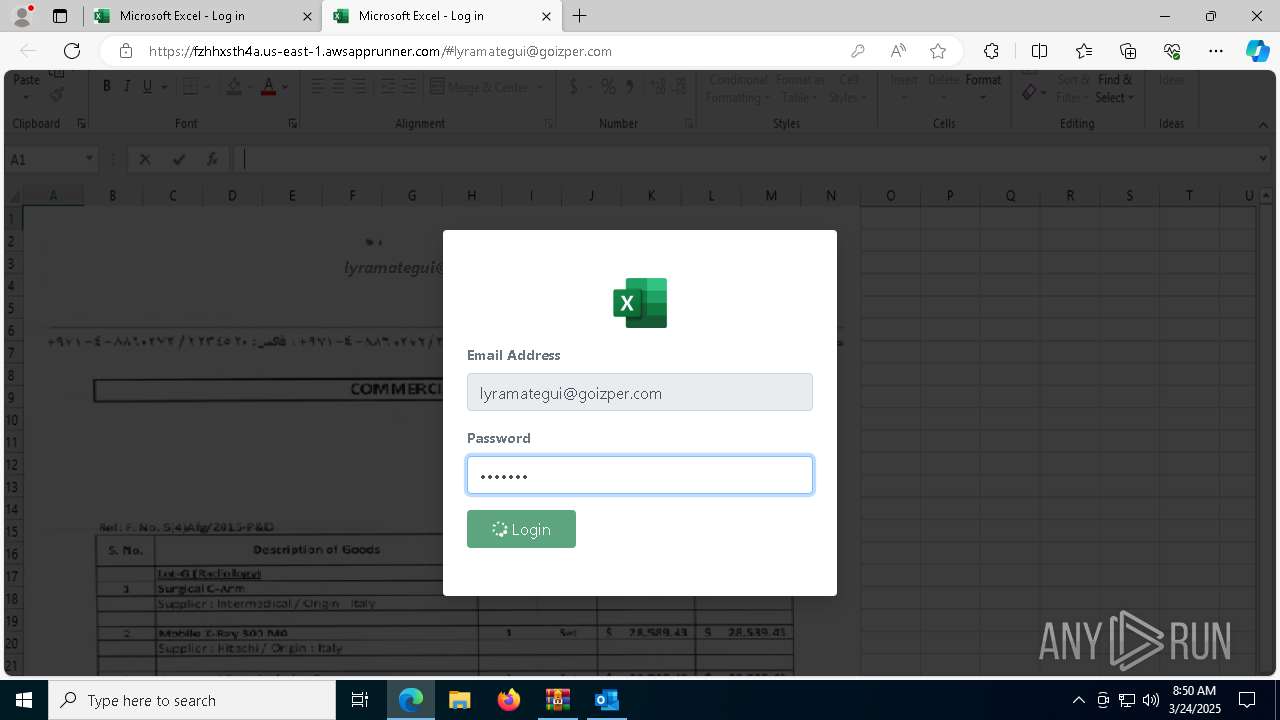This screenshot has width=1280, height=720.
Task: Open Find & Select dropdown
Action: tap(1115, 88)
